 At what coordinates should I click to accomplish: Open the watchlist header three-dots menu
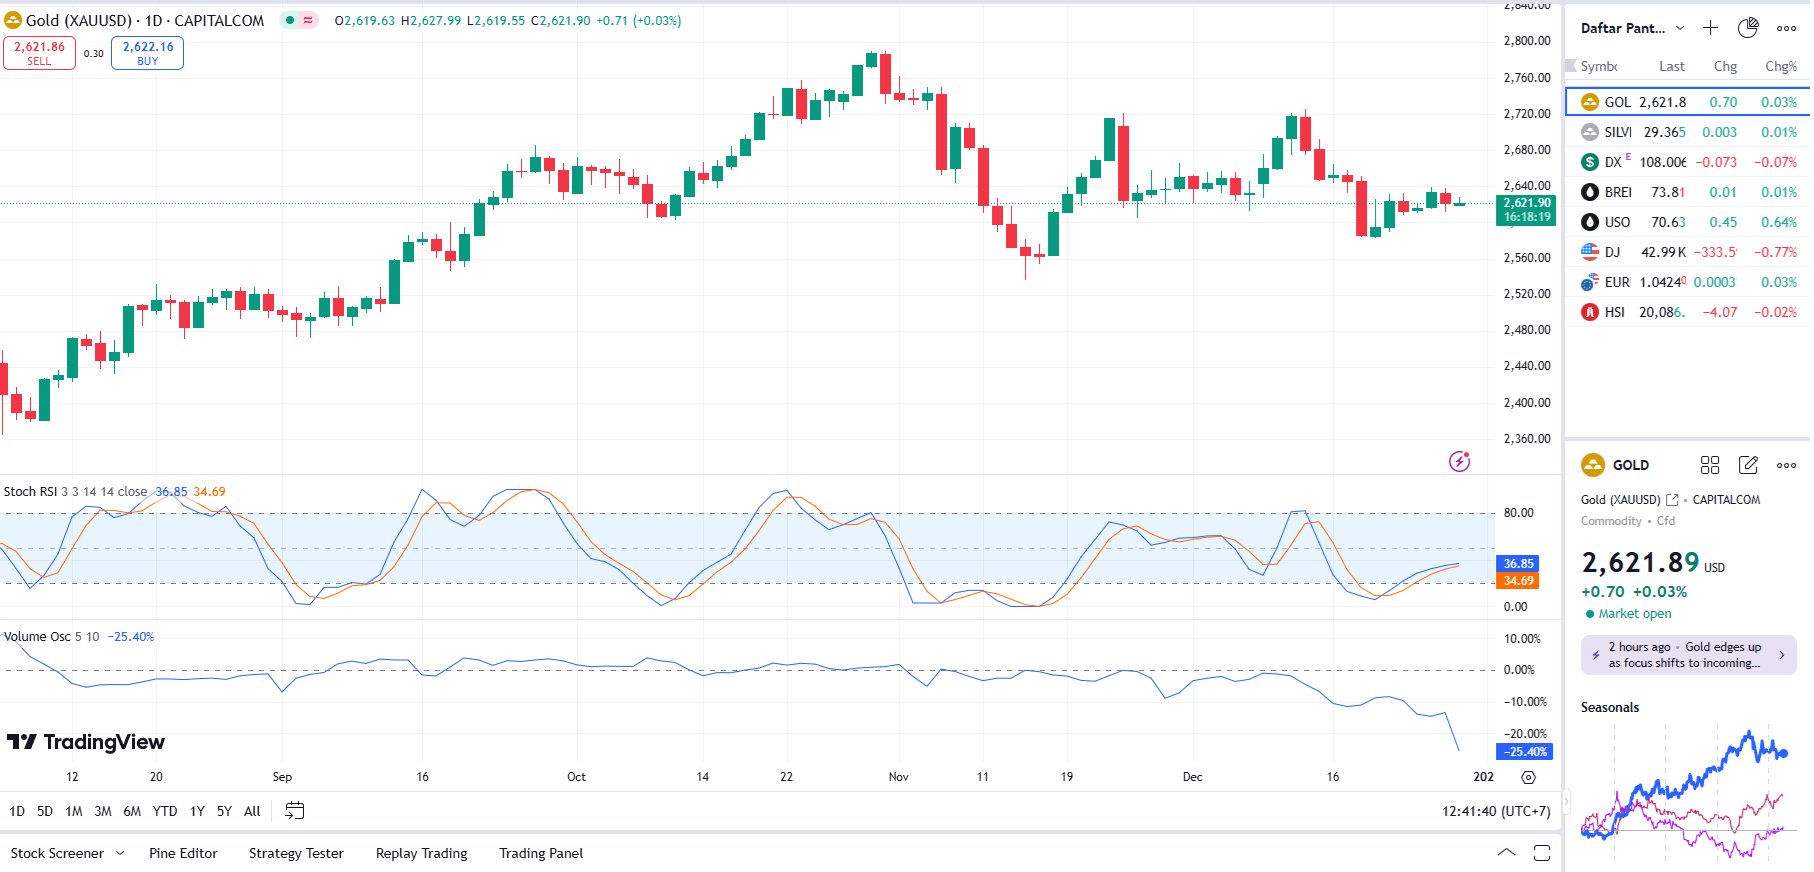(1786, 28)
